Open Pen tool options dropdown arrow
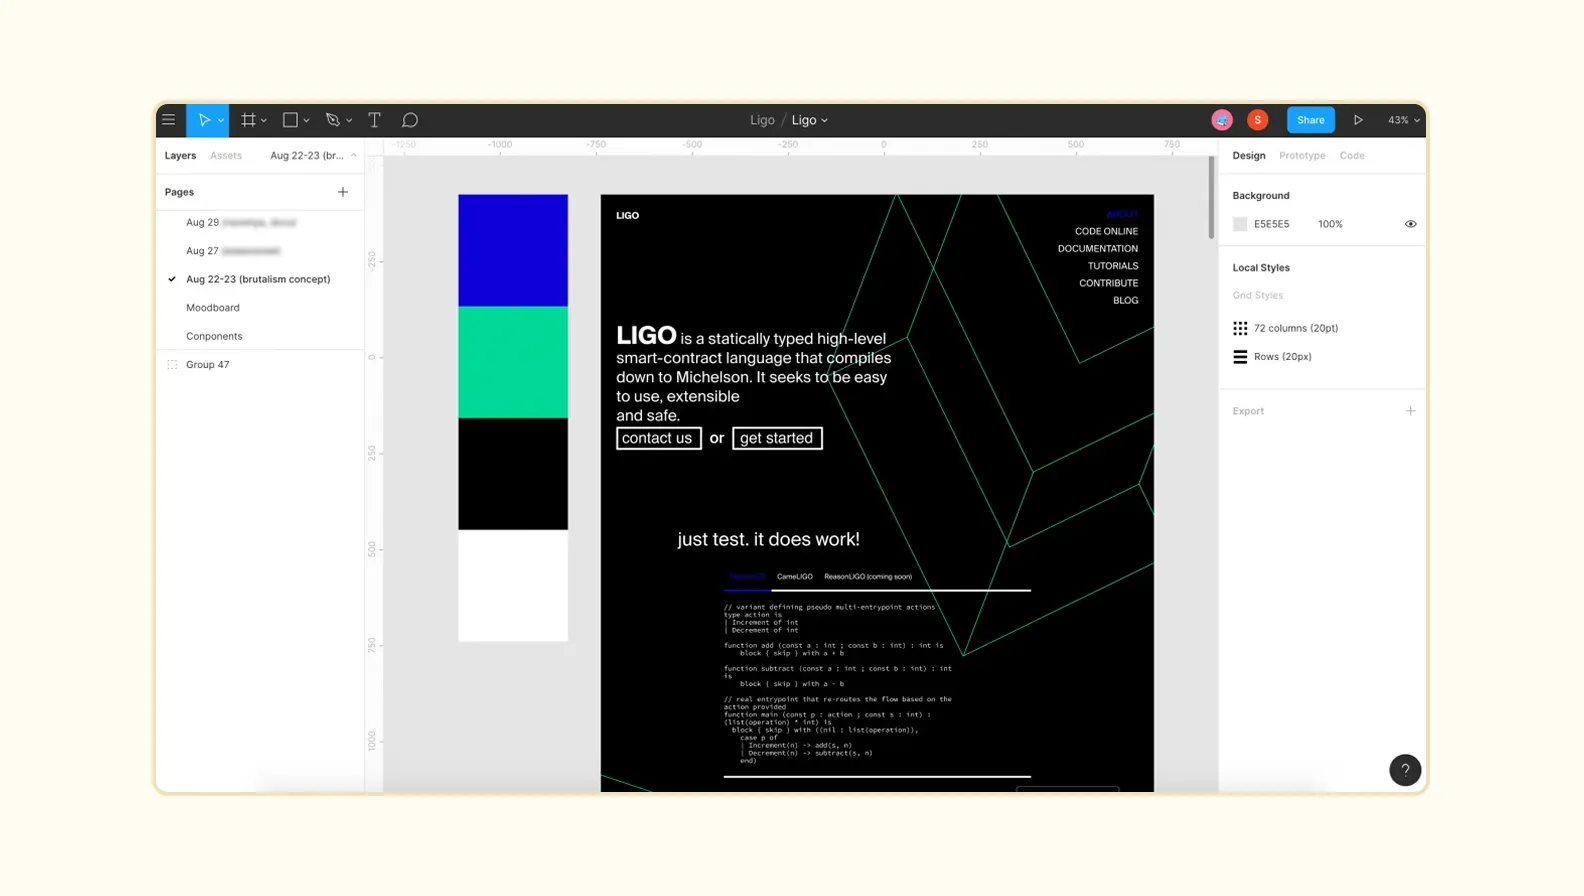 click(349, 121)
